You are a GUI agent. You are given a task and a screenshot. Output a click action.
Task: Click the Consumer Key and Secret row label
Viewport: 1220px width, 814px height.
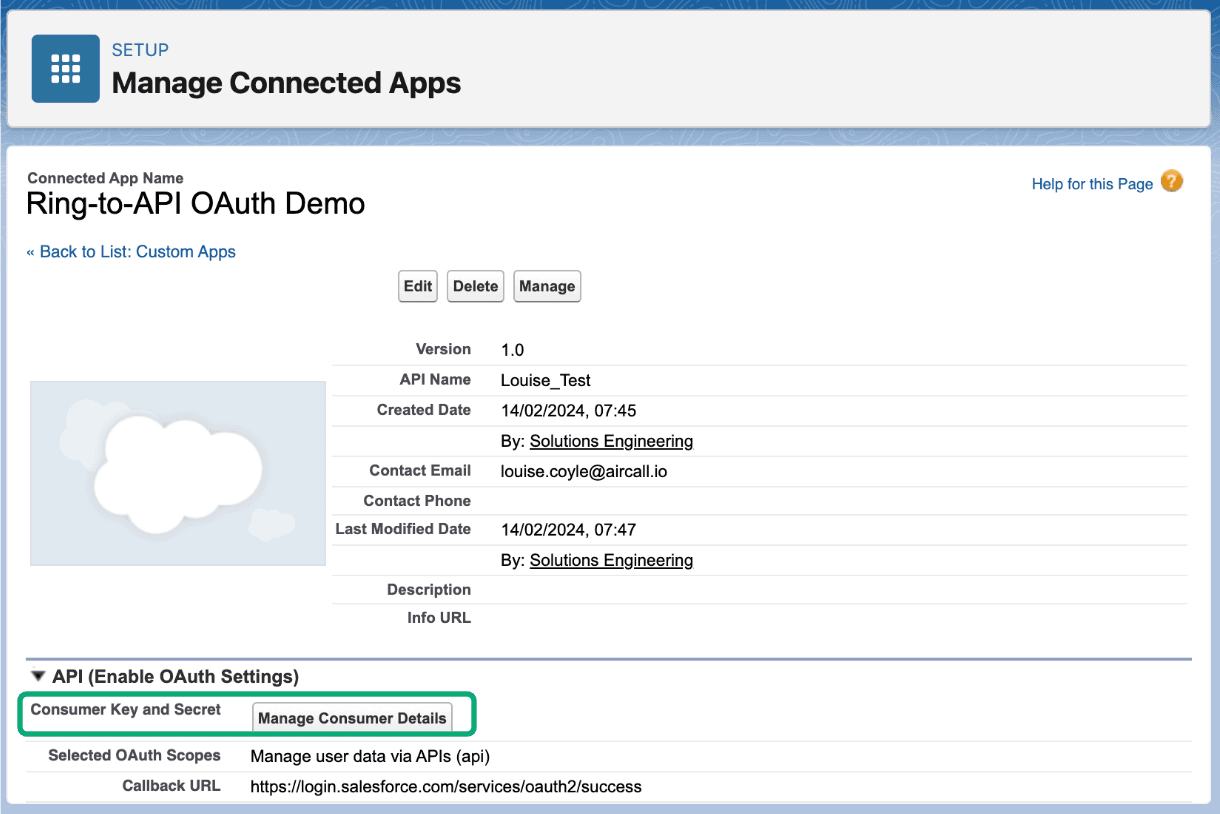[126, 709]
